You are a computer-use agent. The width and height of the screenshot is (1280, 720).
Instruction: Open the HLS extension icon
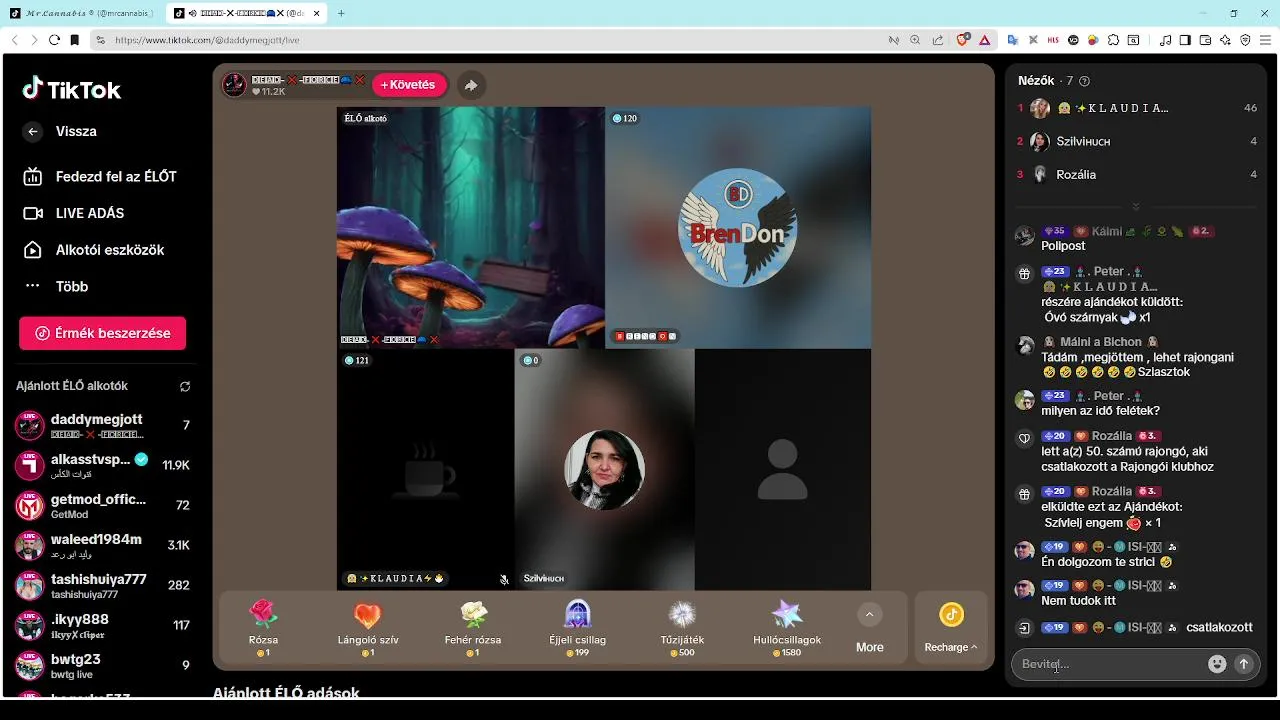coord(1053,40)
